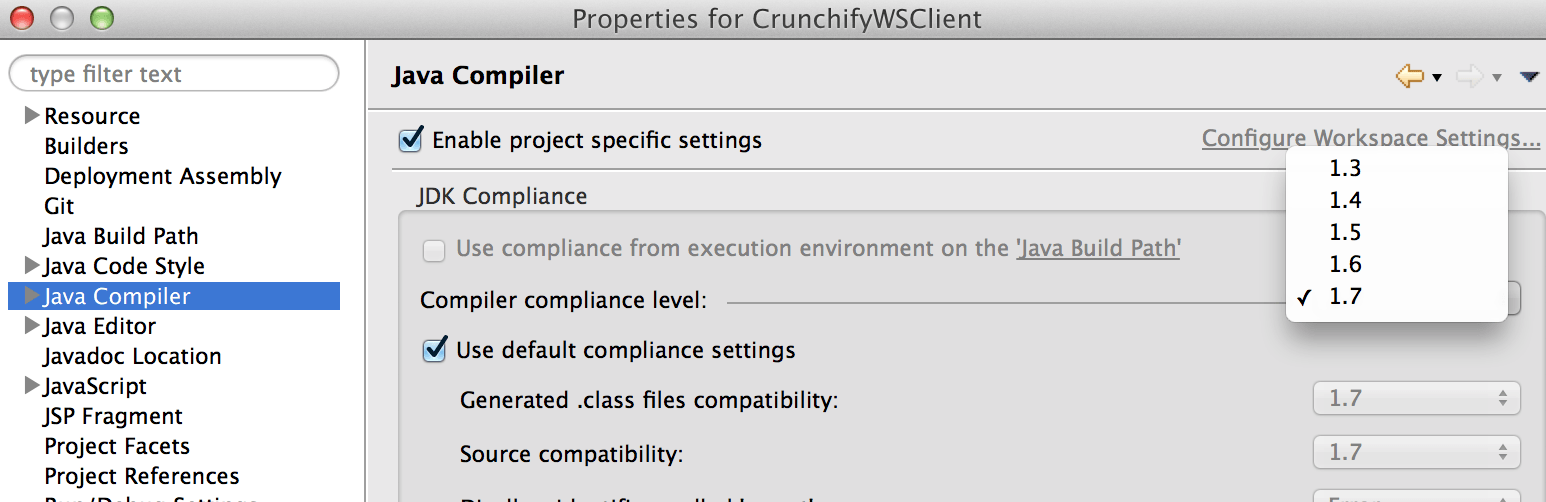This screenshot has width=1546, height=502.
Task: Expand the Java Code Style node
Action: pyautogui.click(x=31, y=266)
